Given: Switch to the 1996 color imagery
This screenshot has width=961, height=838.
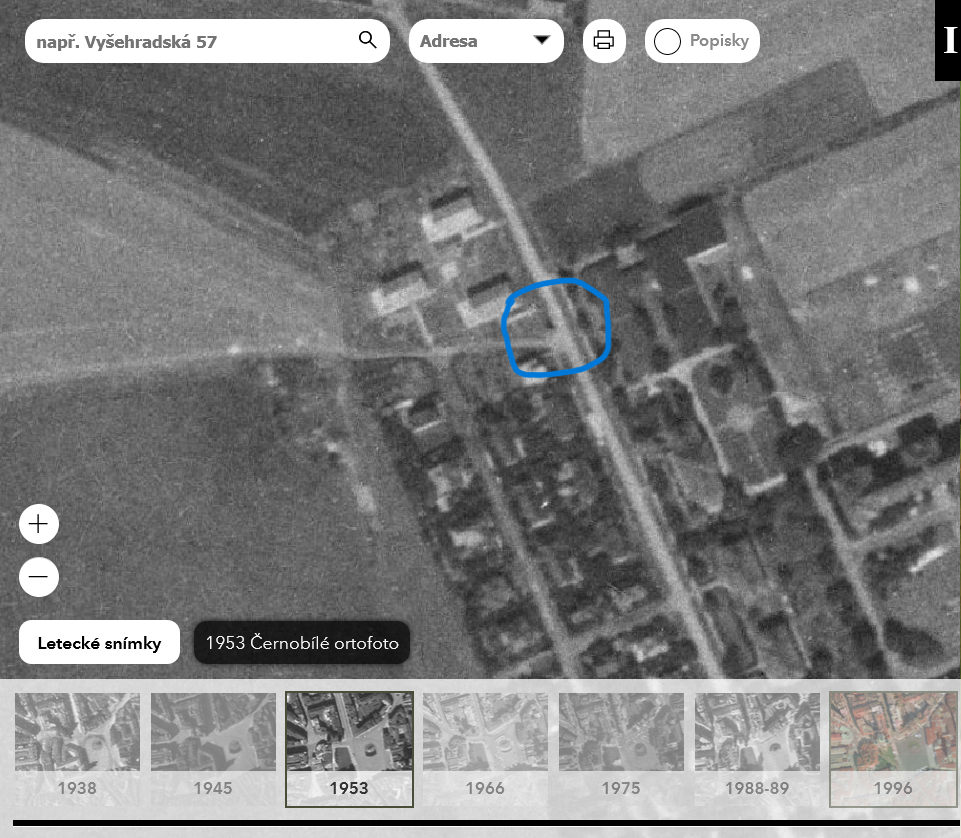Looking at the screenshot, I should click(x=894, y=748).
